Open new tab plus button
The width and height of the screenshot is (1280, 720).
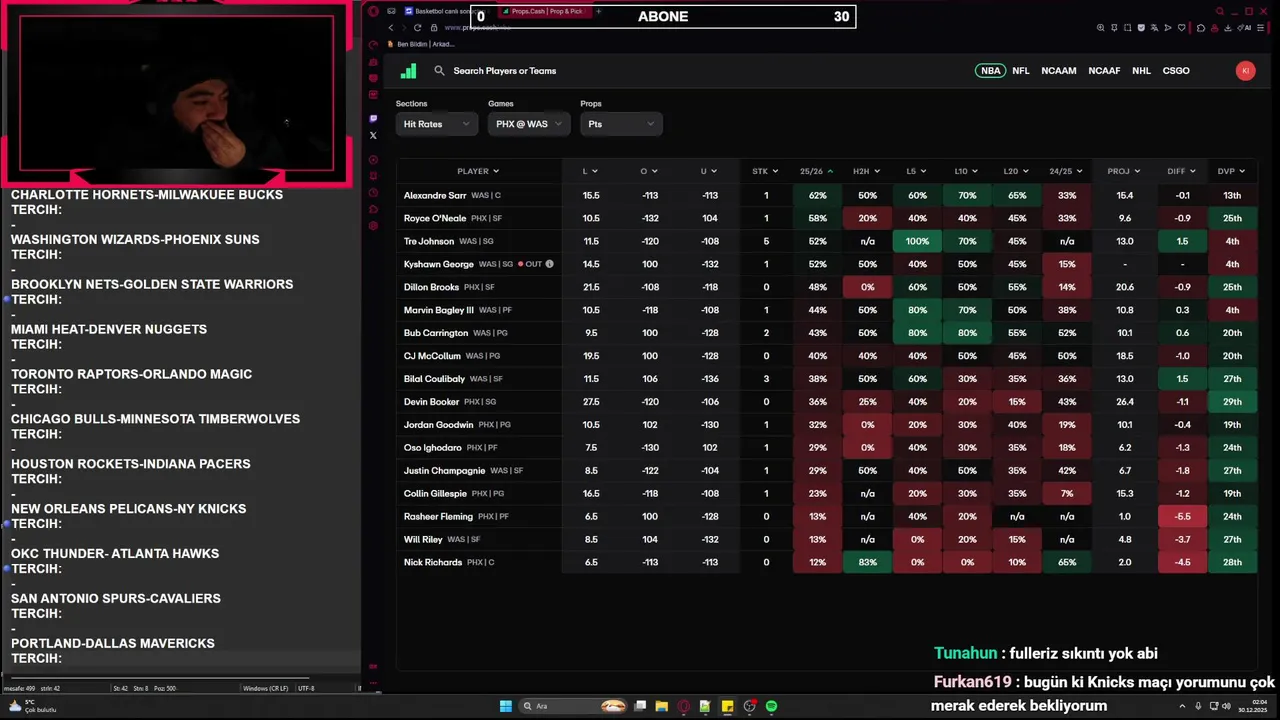(598, 11)
